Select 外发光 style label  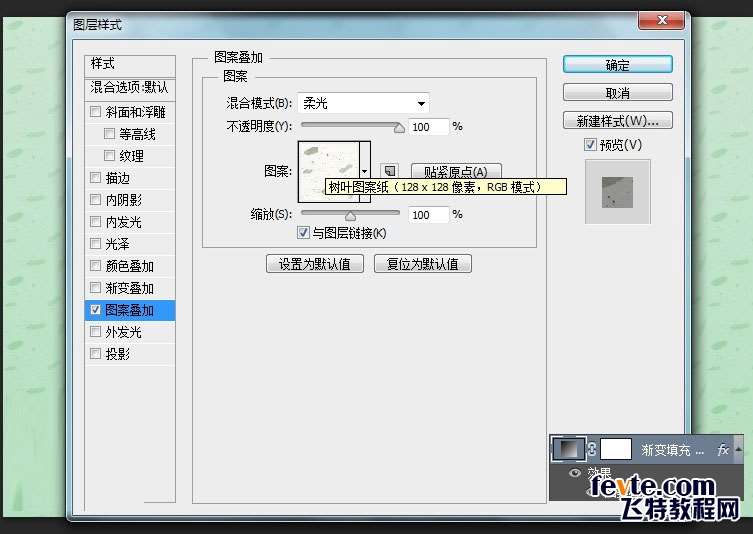(x=123, y=332)
